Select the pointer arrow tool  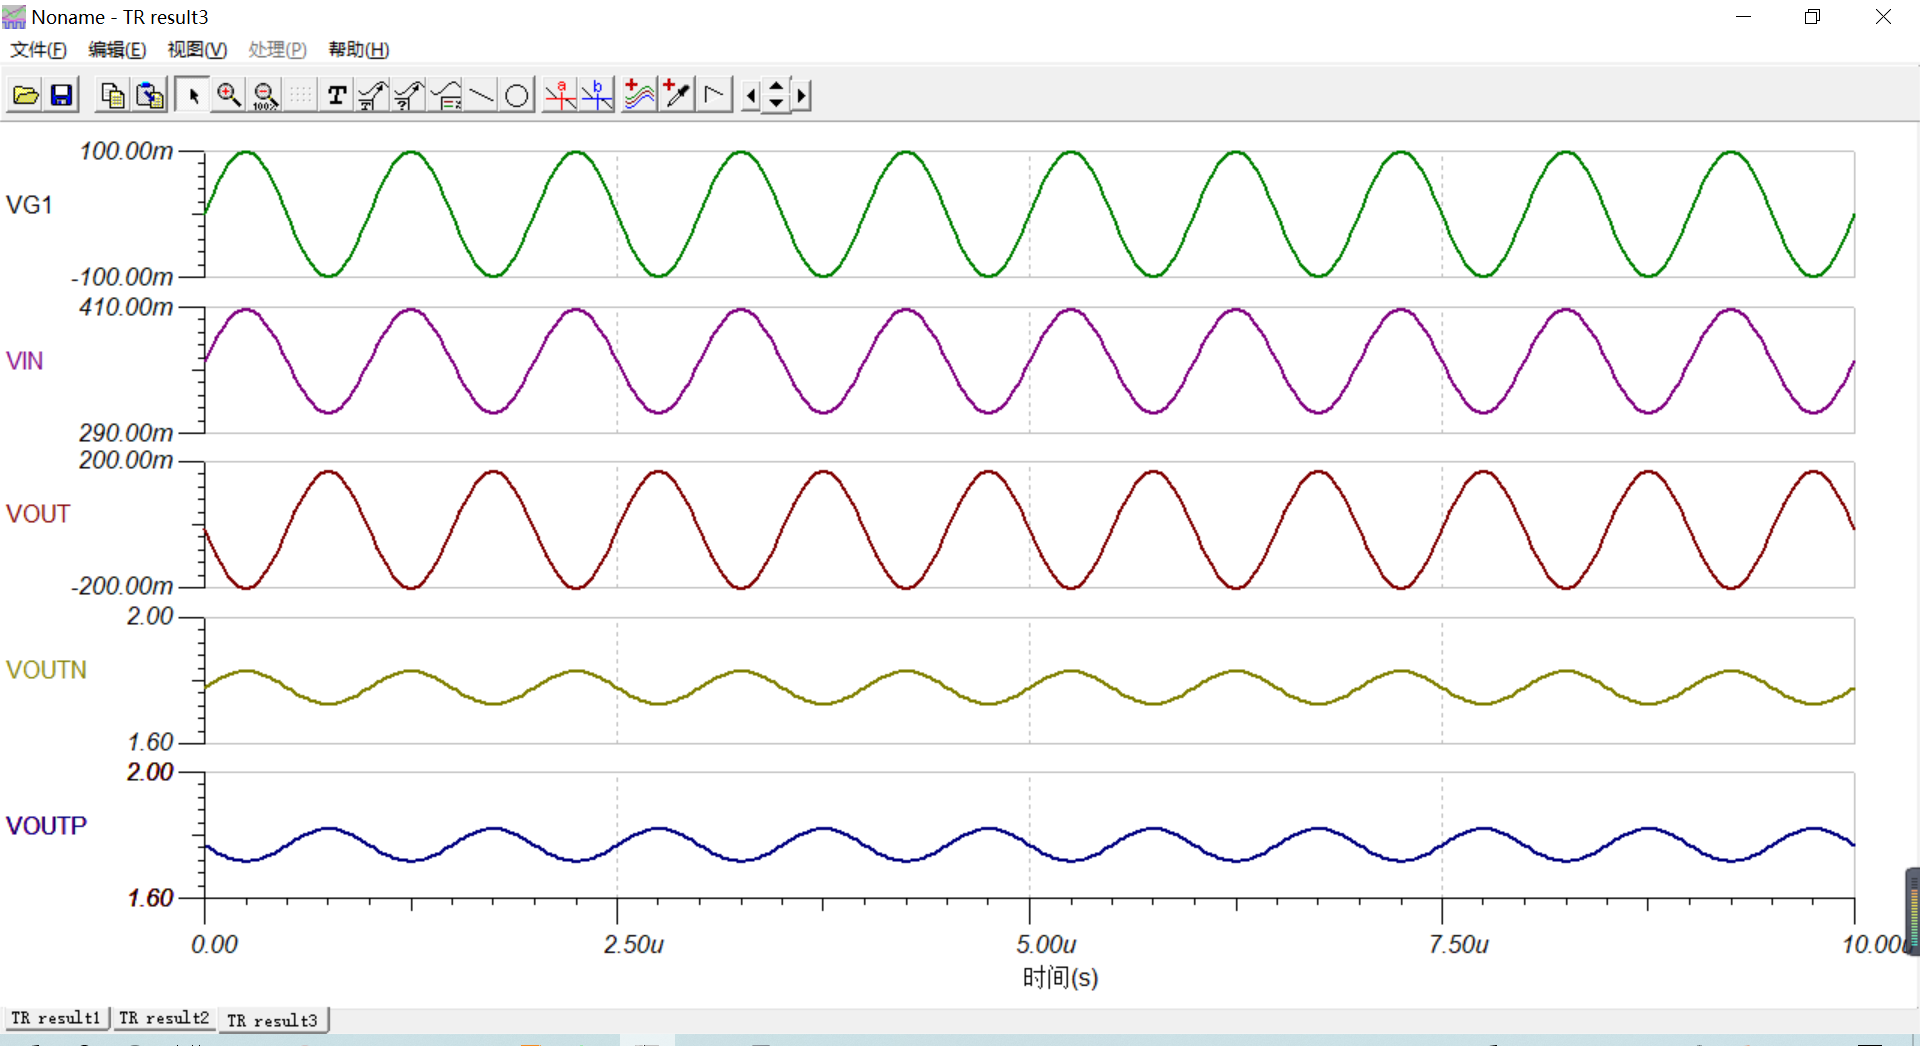(193, 96)
